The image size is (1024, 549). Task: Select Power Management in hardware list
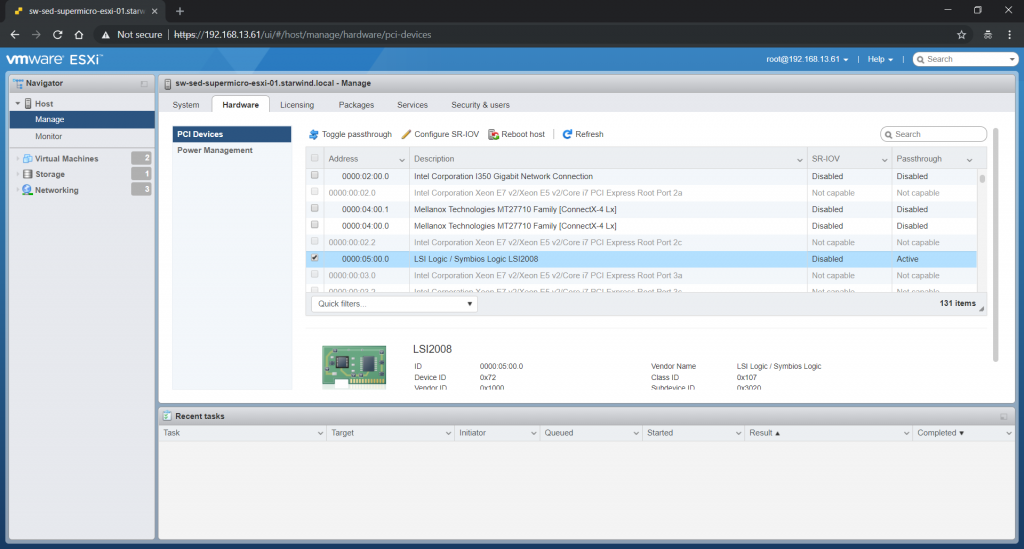(x=231, y=150)
